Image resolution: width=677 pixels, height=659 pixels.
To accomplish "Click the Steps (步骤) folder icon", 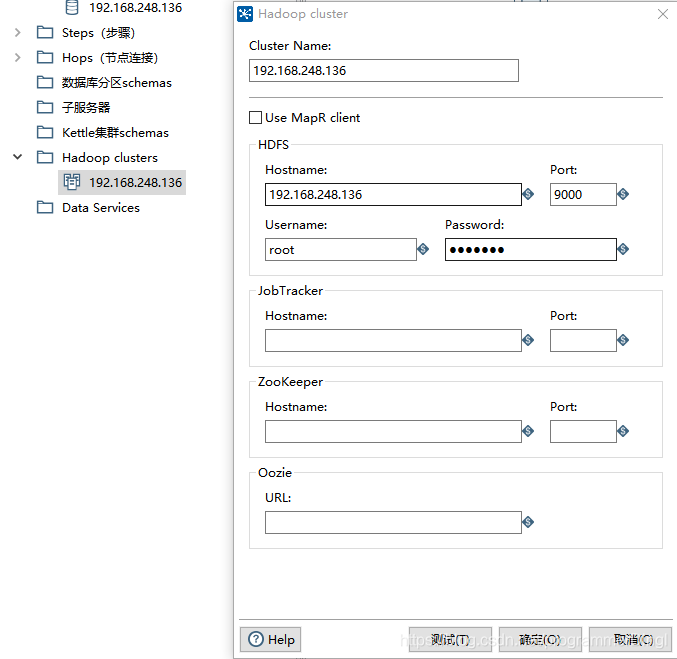I will (45, 32).
